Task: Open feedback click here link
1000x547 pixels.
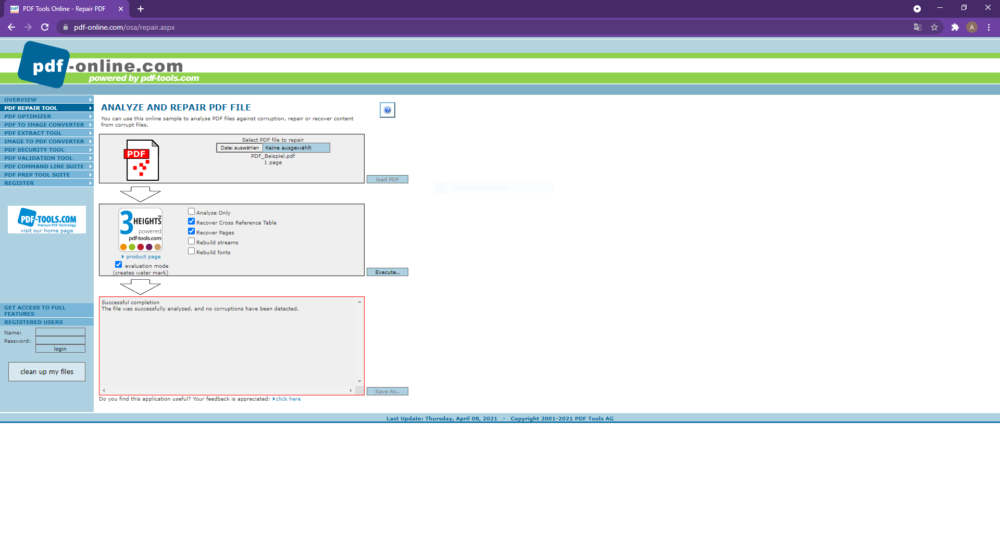Action: [x=287, y=399]
